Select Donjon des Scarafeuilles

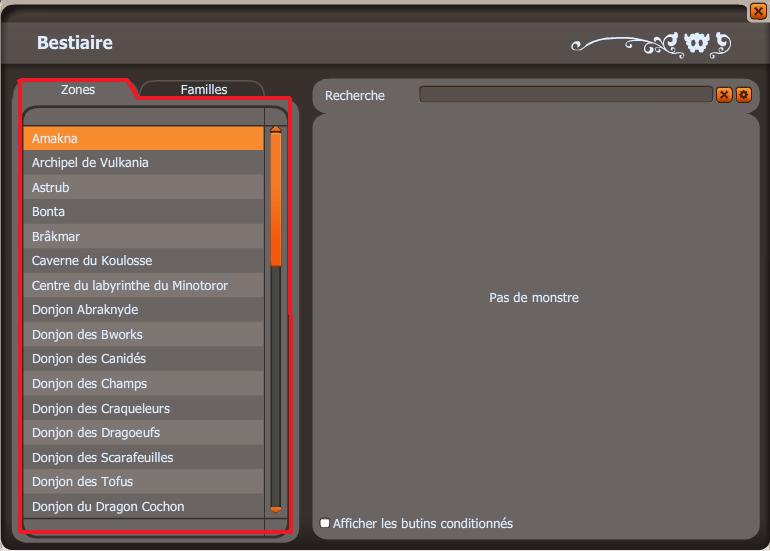click(x=143, y=457)
